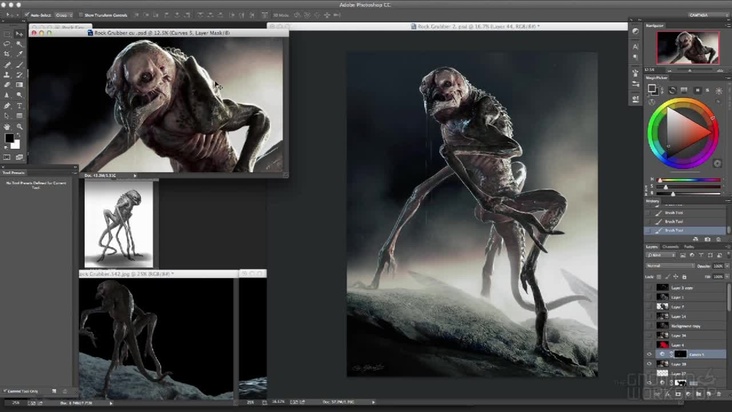Open the Normal blend mode dropdown
The image size is (732, 412).
[671, 265]
